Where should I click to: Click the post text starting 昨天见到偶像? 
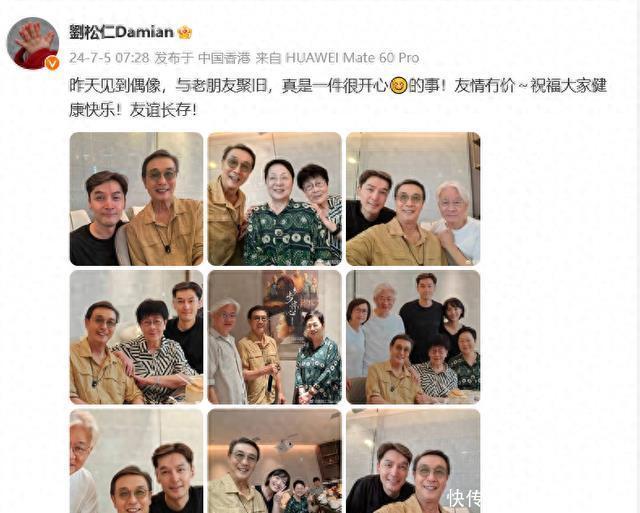pyautogui.click(x=338, y=98)
